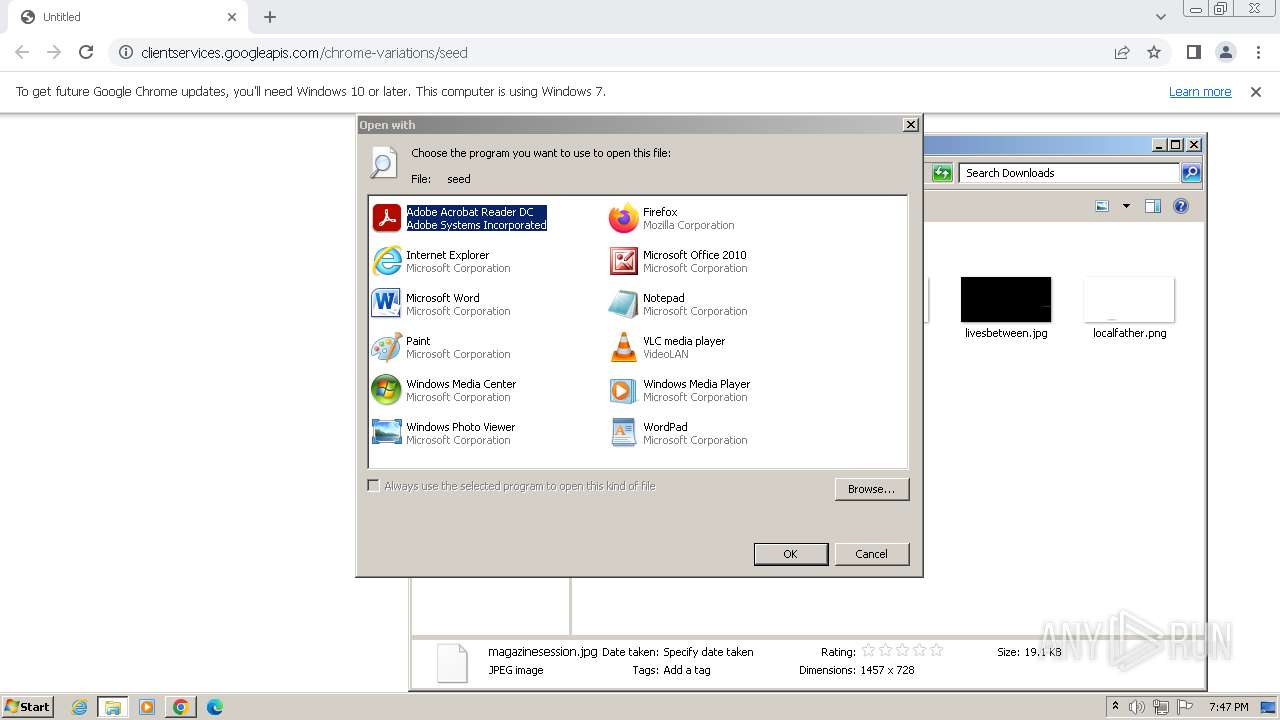1280x720 pixels.
Task: Click 'Add a tag' in details pane
Action: tap(687, 670)
